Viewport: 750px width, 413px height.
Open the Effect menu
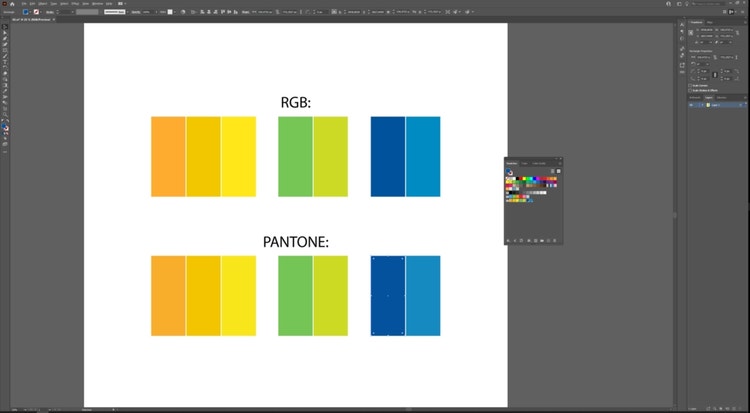(x=75, y=3)
